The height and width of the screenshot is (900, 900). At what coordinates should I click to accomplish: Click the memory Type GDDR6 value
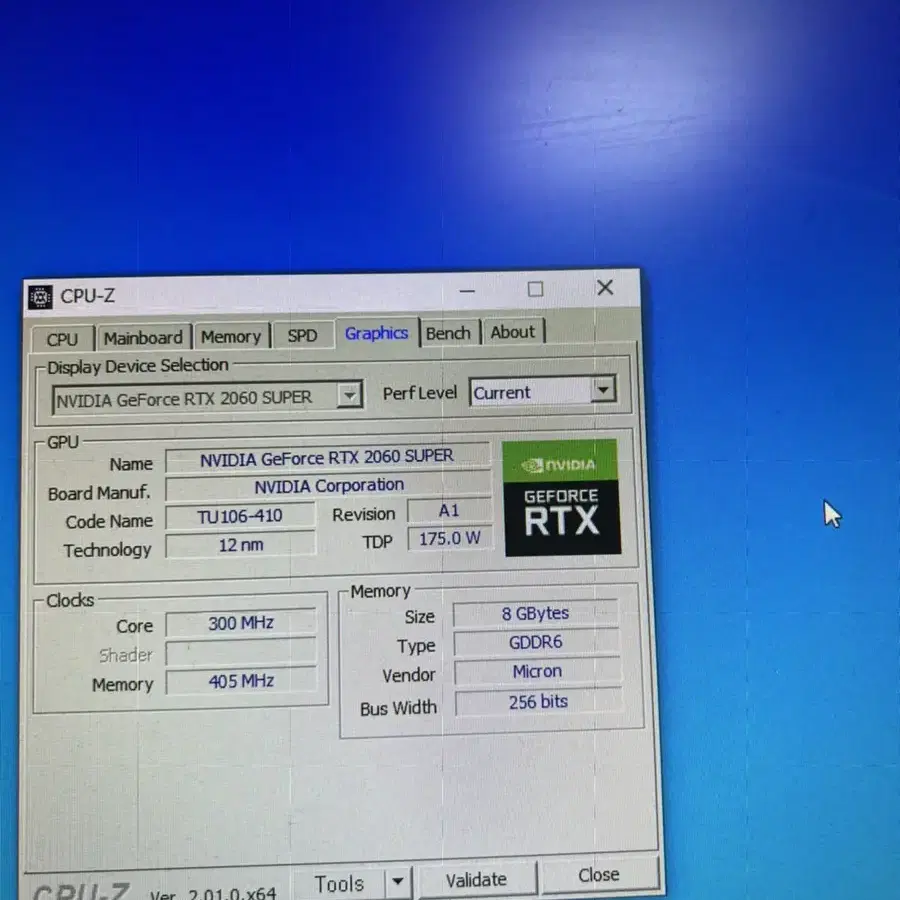[537, 642]
